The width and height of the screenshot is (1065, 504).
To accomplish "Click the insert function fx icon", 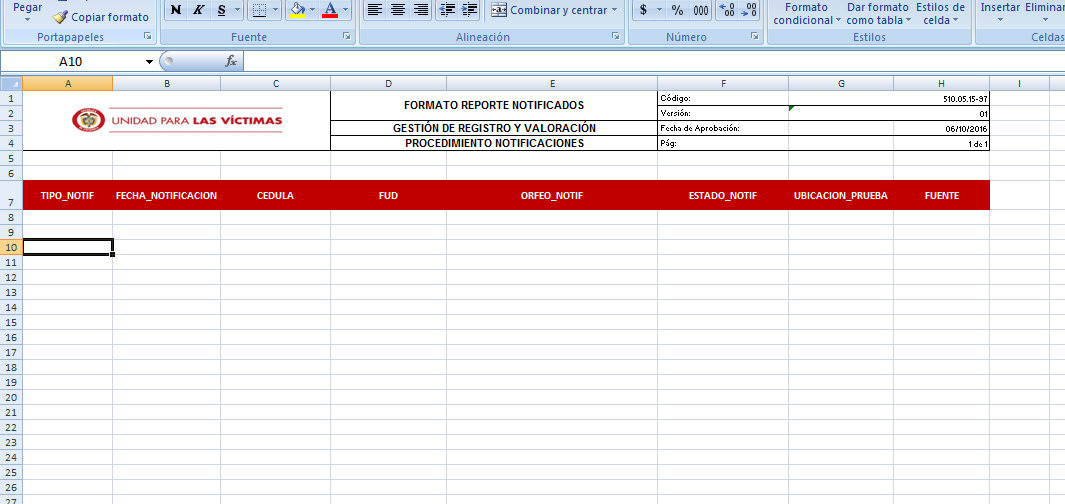I will (231, 61).
